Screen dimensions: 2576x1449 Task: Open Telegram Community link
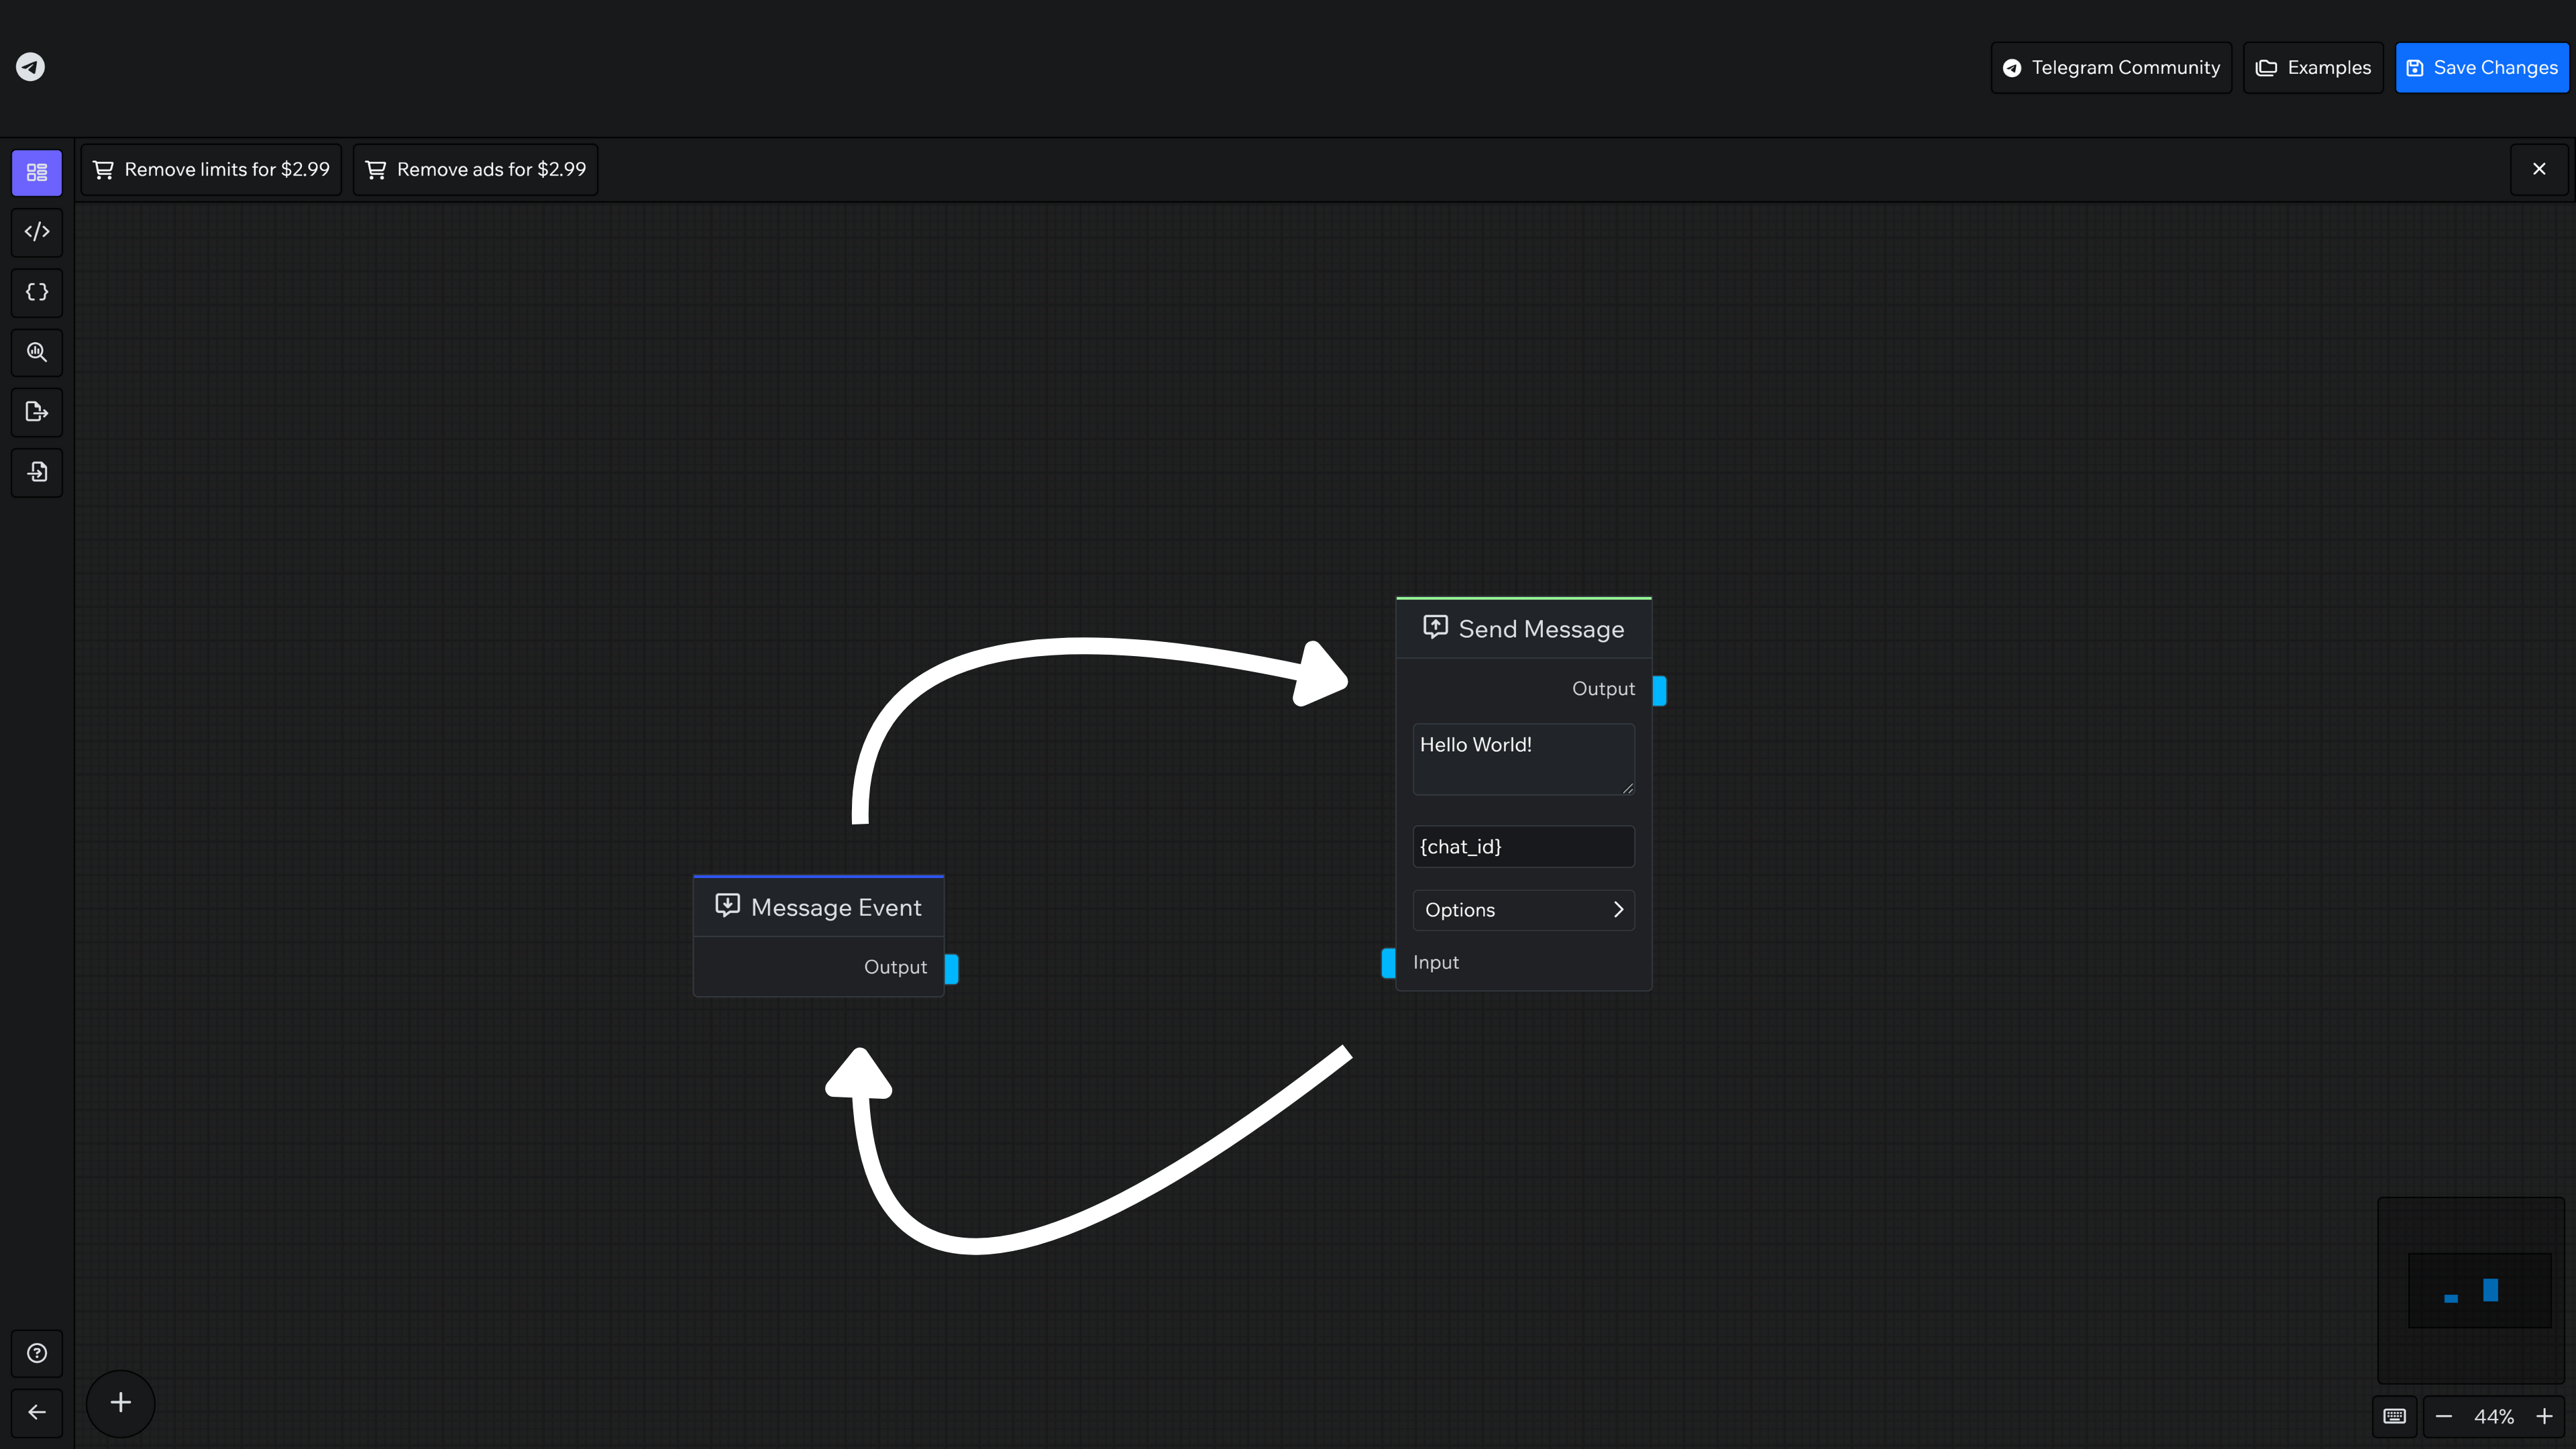coord(2111,67)
